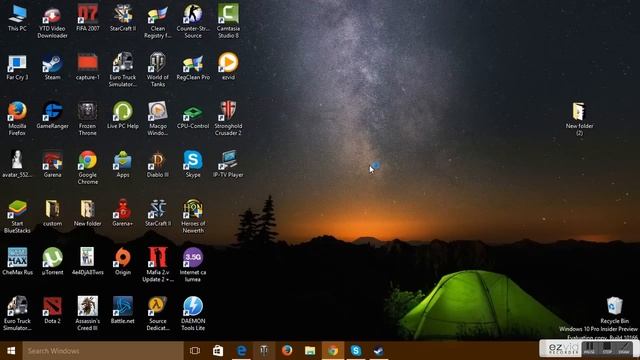Click the Search Windows box
The image size is (640, 360).
point(103,351)
